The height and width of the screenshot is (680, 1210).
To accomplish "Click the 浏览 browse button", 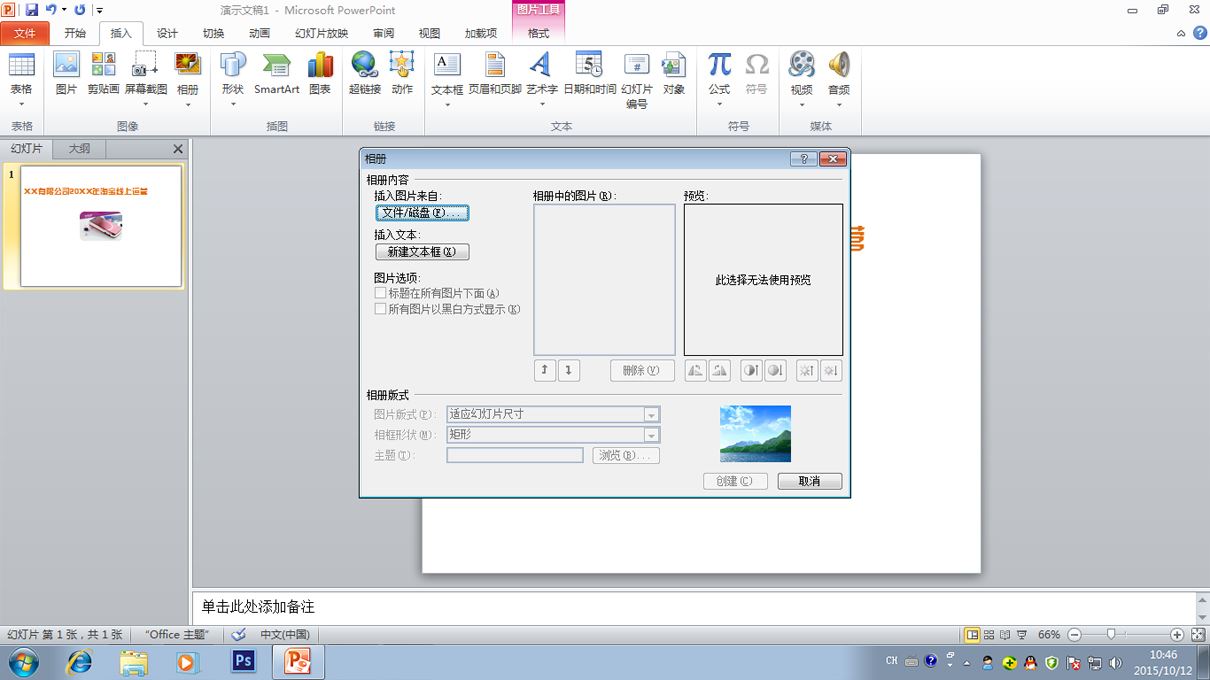I will pos(626,455).
